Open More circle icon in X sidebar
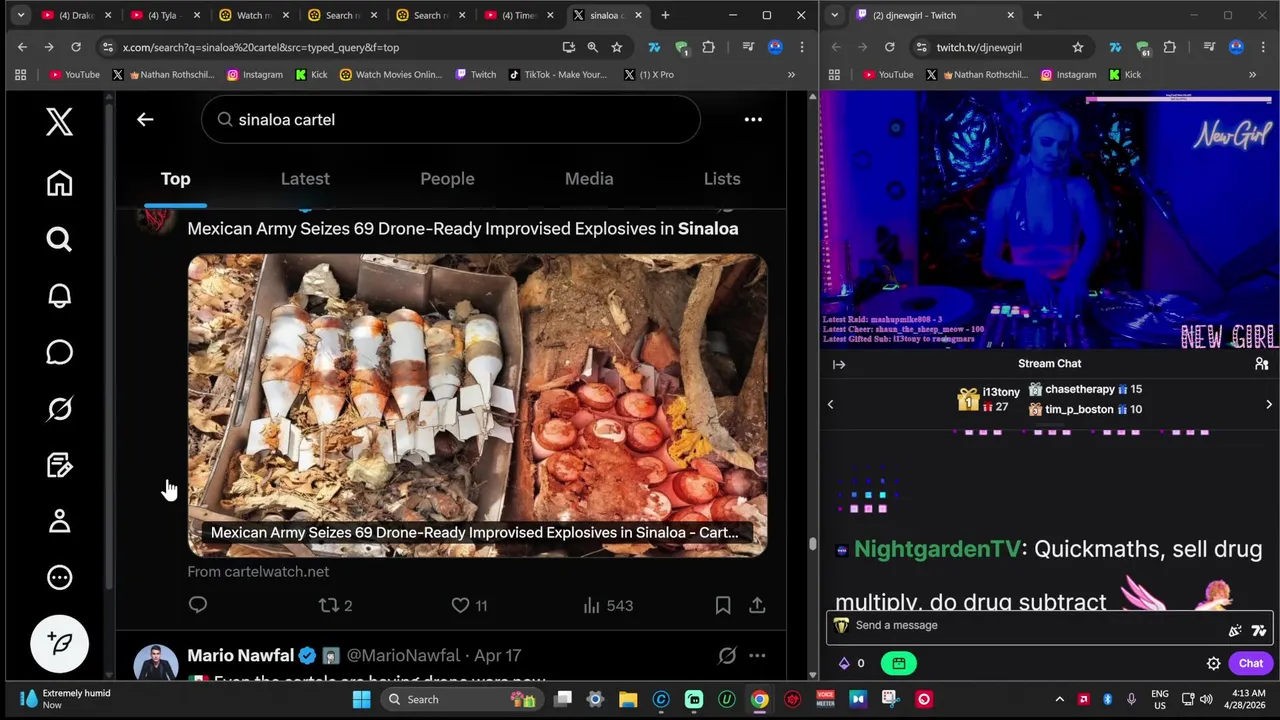 [x=59, y=577]
